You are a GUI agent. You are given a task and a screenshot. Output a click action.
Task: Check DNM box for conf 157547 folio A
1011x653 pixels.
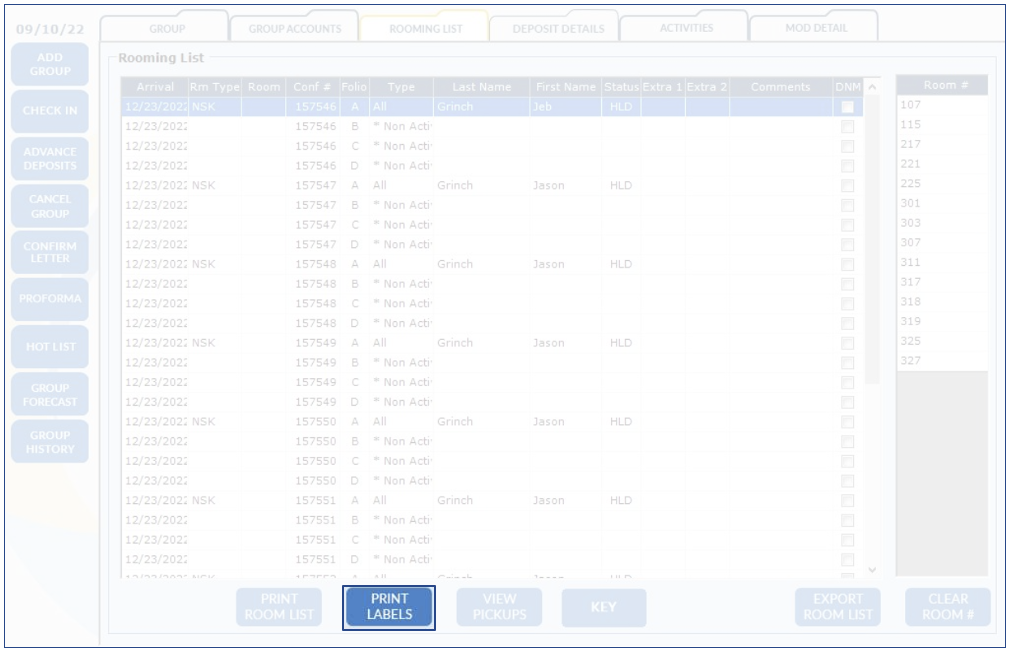pyautogui.click(x=847, y=186)
